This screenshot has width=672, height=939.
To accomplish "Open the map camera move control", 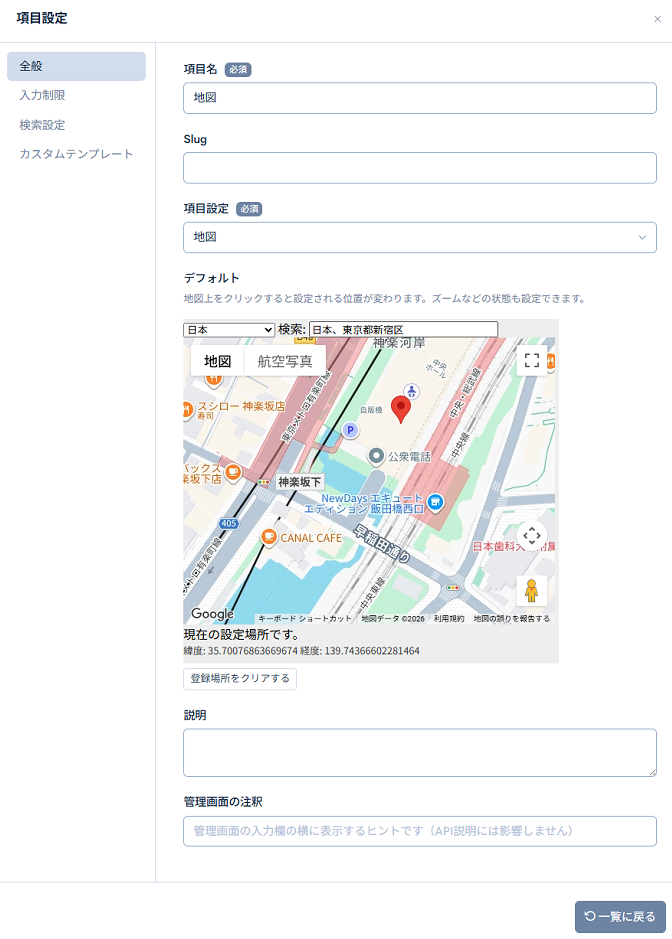I will tap(532, 535).
